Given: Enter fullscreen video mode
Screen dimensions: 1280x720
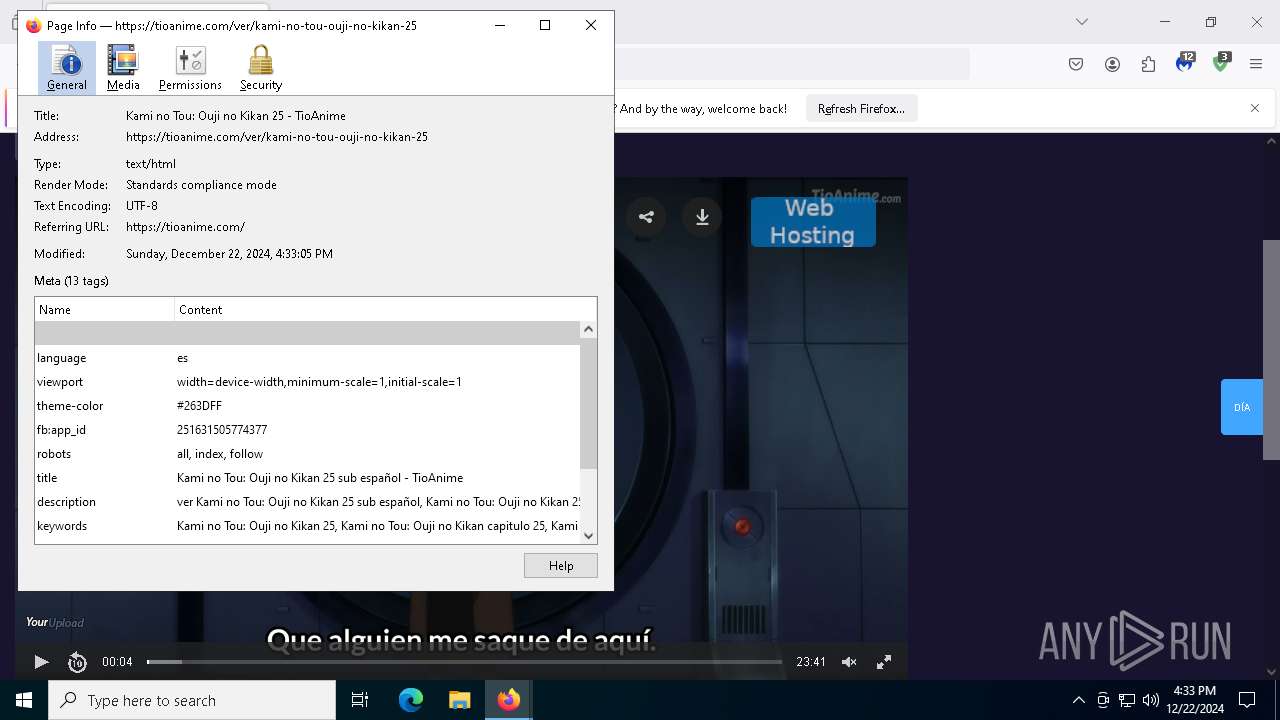Looking at the screenshot, I should tap(884, 662).
